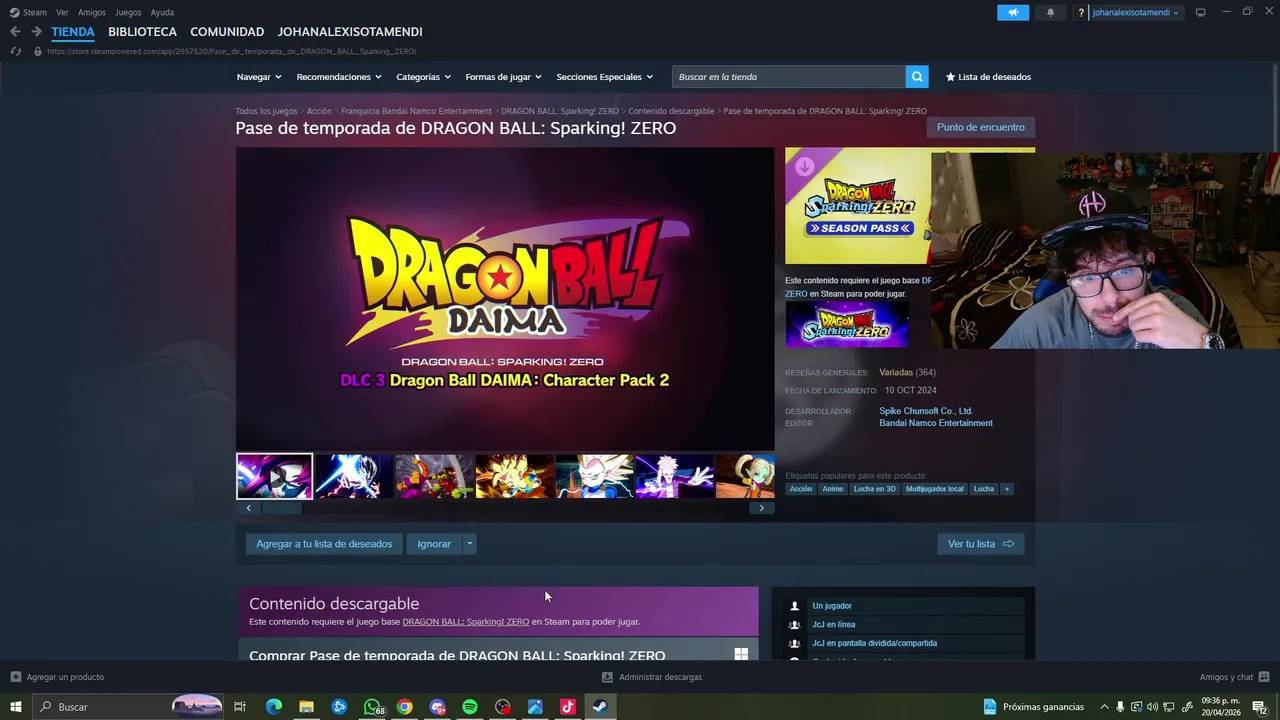Screen dimensions: 1280x720
Task: Click the Ver tu lista button
Action: click(x=981, y=544)
